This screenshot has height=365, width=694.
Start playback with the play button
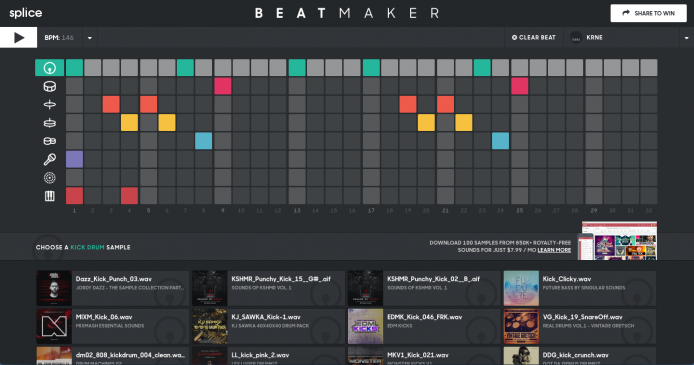pos(19,38)
